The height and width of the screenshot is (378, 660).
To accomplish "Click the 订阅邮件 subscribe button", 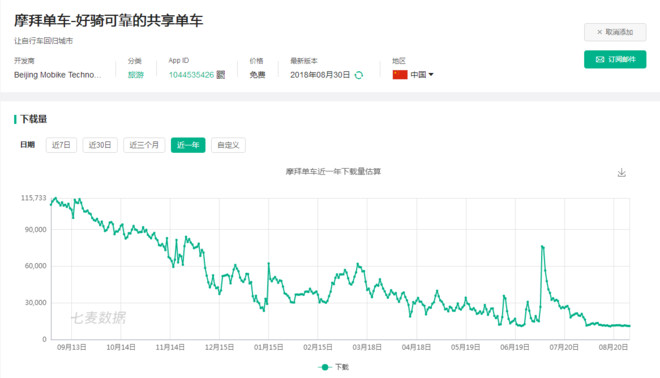I will 615,59.
